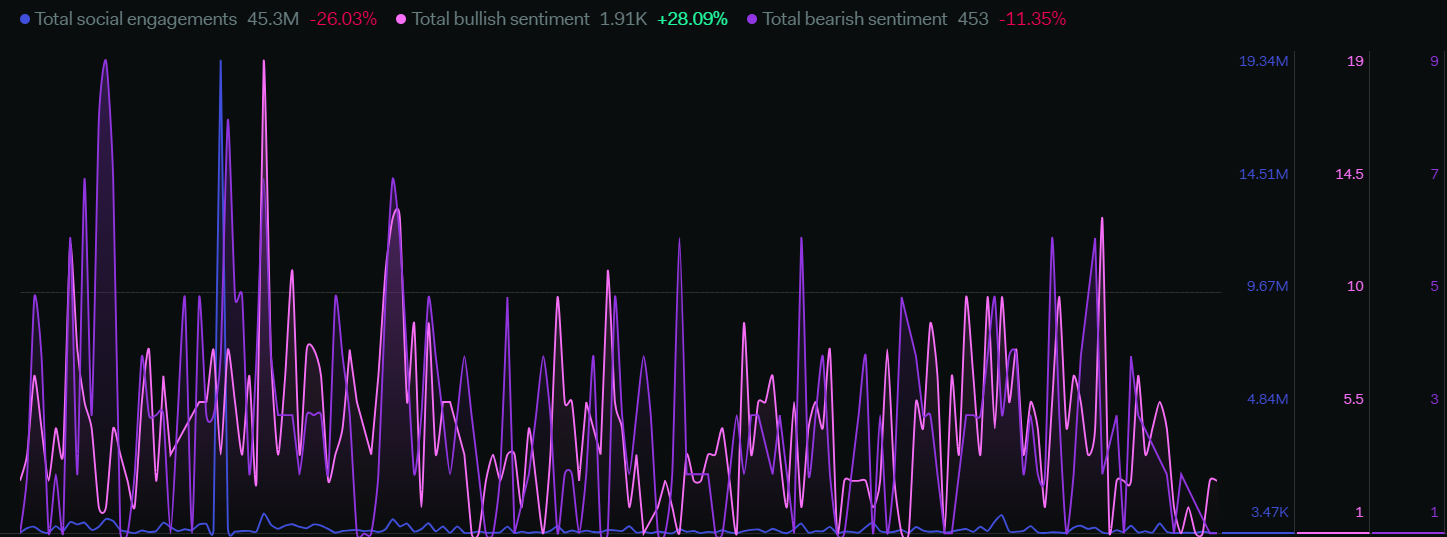This screenshot has width=1447, height=537.
Task: Click the purple axis label 7
Action: (x=1435, y=175)
